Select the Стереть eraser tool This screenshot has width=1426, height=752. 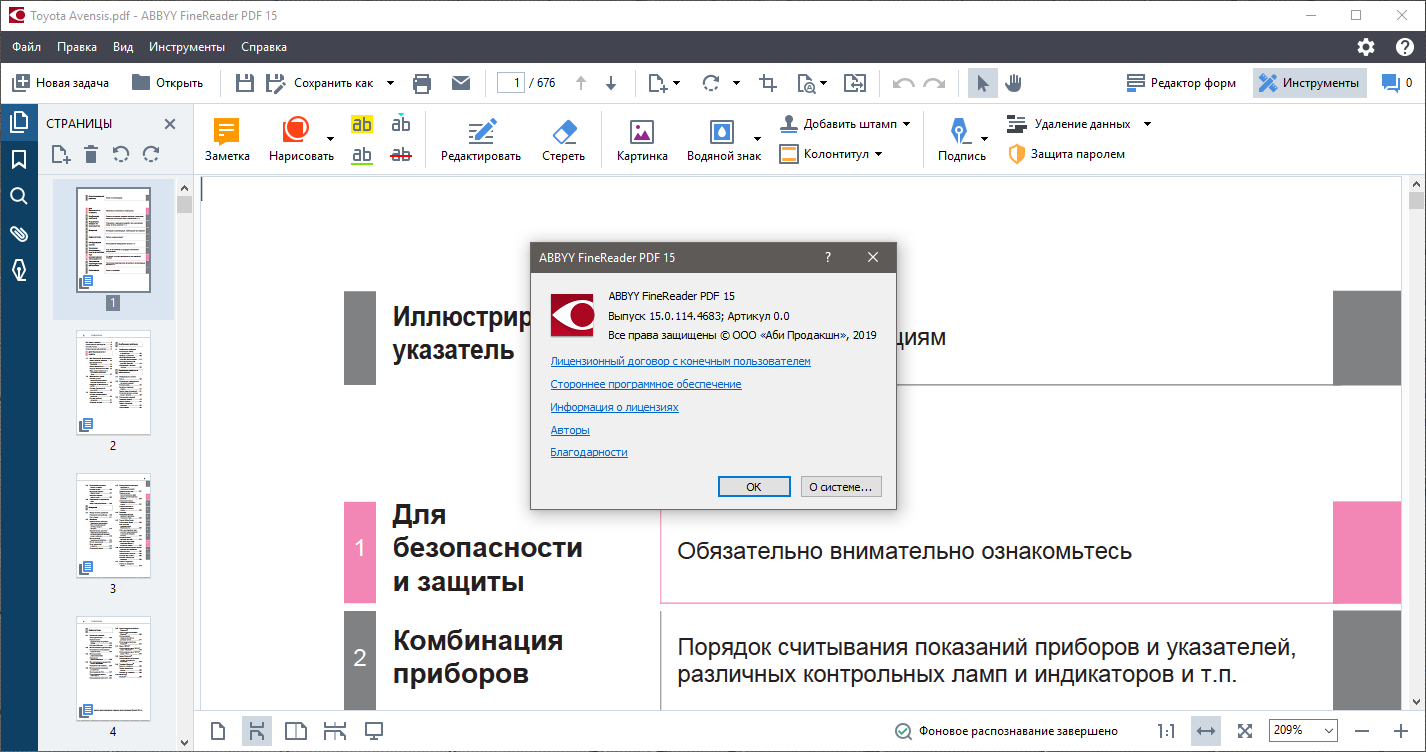(x=564, y=140)
